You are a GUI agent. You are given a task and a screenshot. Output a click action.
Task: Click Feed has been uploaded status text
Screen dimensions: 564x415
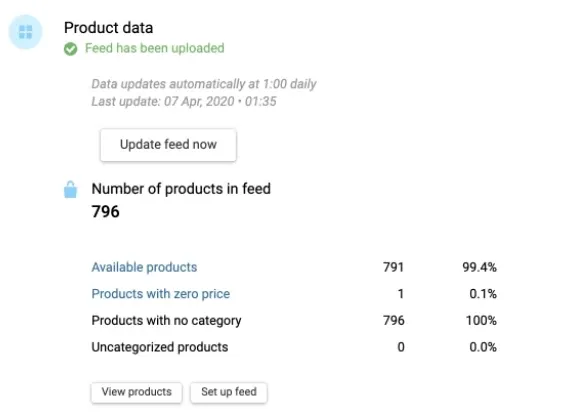click(155, 48)
